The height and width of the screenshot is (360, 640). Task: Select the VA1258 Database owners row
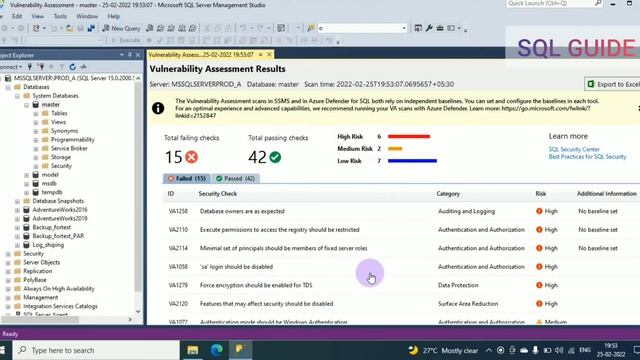pyautogui.click(x=401, y=211)
